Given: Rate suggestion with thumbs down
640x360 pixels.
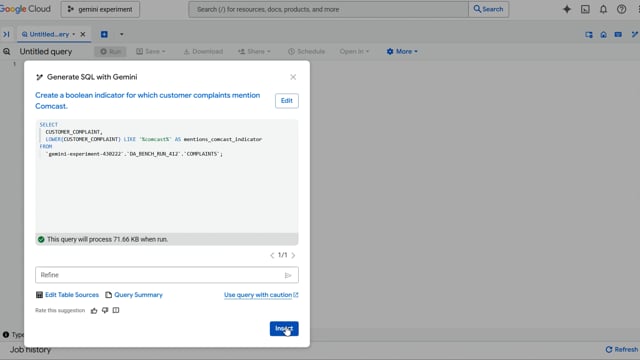Looking at the screenshot, I should click(x=105, y=311).
